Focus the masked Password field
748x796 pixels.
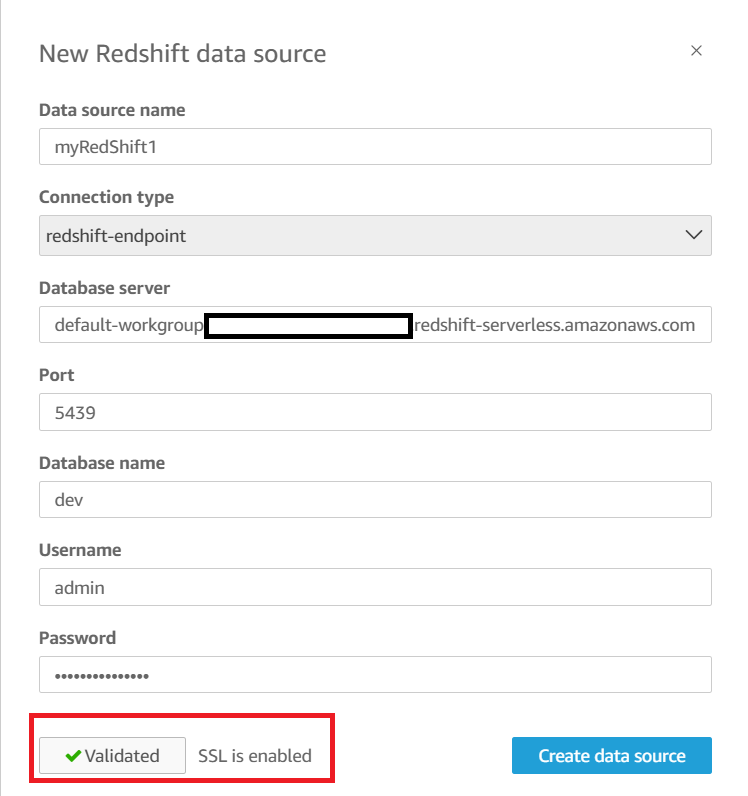point(375,675)
